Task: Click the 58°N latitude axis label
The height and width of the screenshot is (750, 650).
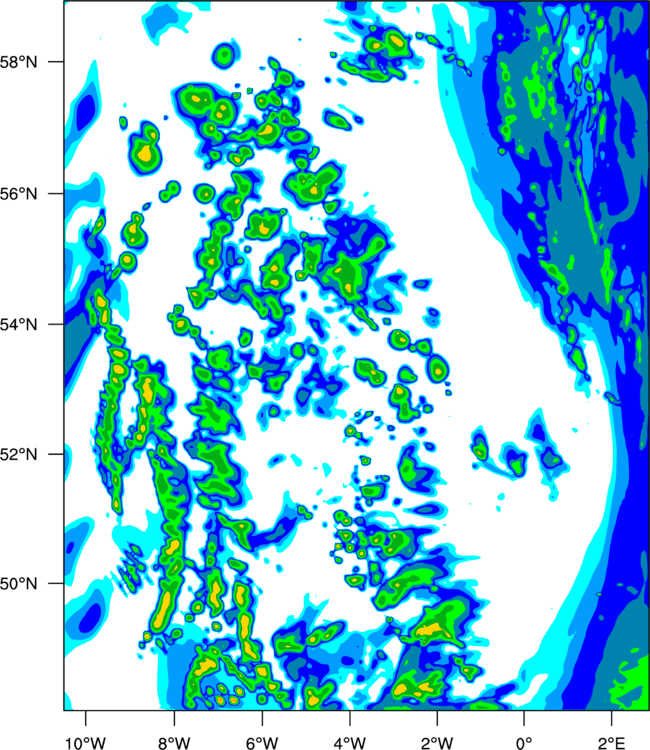Action: pyautogui.click(x=19, y=62)
